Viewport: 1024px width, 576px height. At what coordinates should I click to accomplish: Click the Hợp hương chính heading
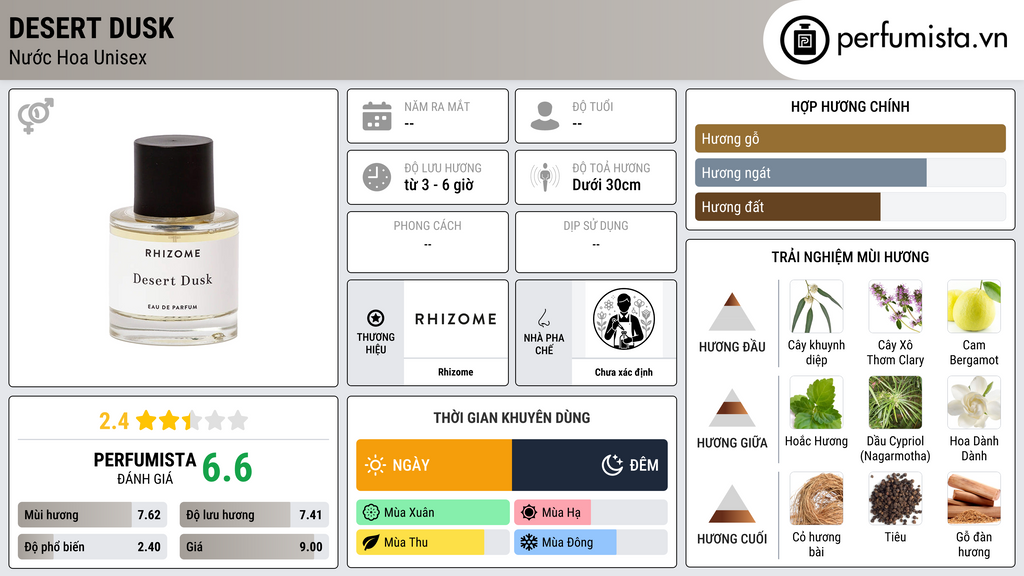pos(850,106)
